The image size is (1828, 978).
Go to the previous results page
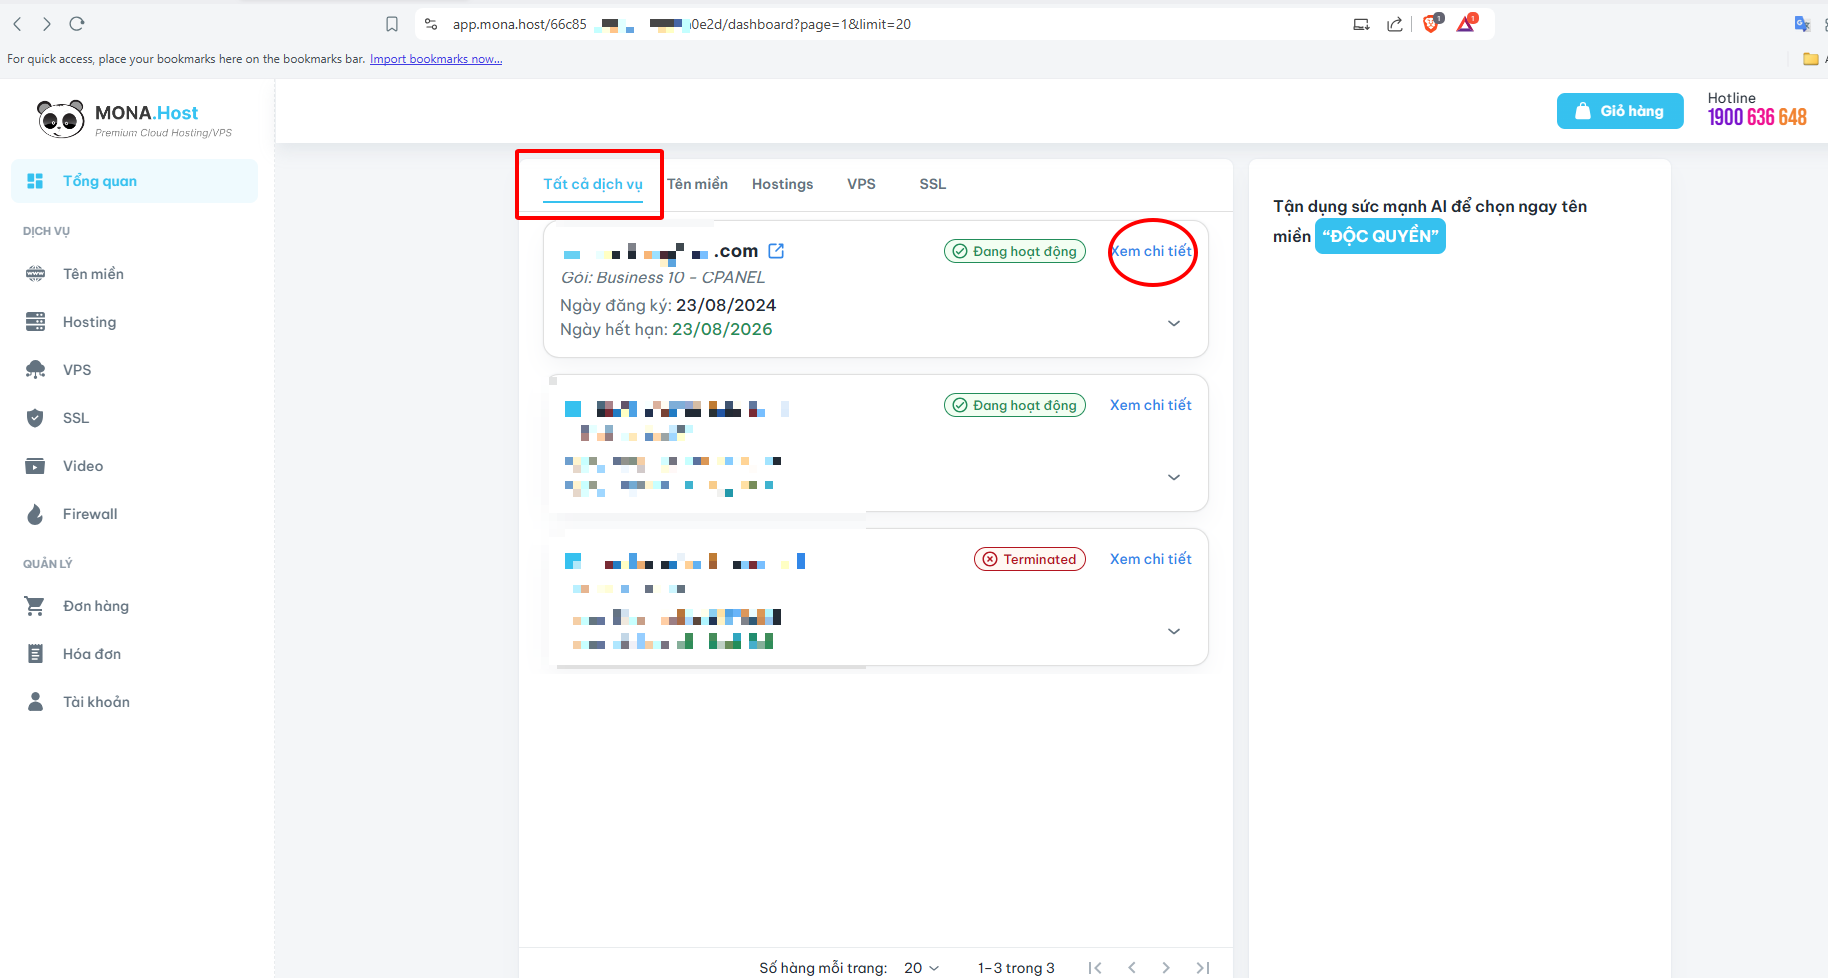click(x=1132, y=968)
